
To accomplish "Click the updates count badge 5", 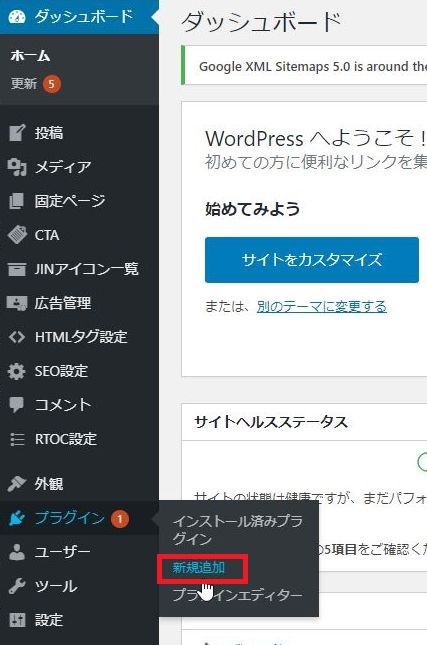I will click(51, 84).
